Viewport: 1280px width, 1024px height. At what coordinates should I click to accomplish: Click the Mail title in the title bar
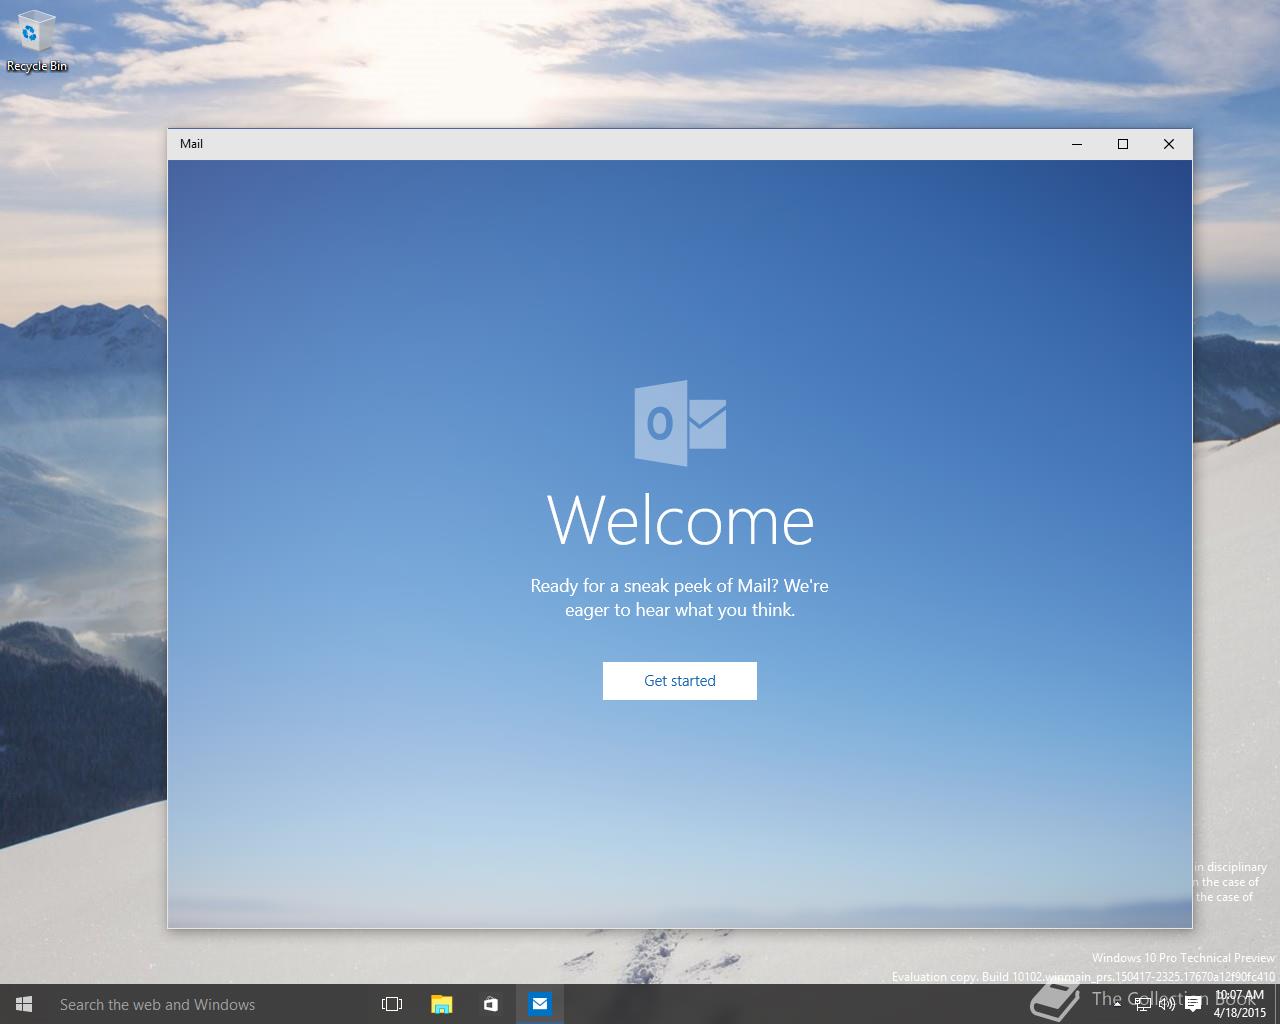click(x=191, y=144)
